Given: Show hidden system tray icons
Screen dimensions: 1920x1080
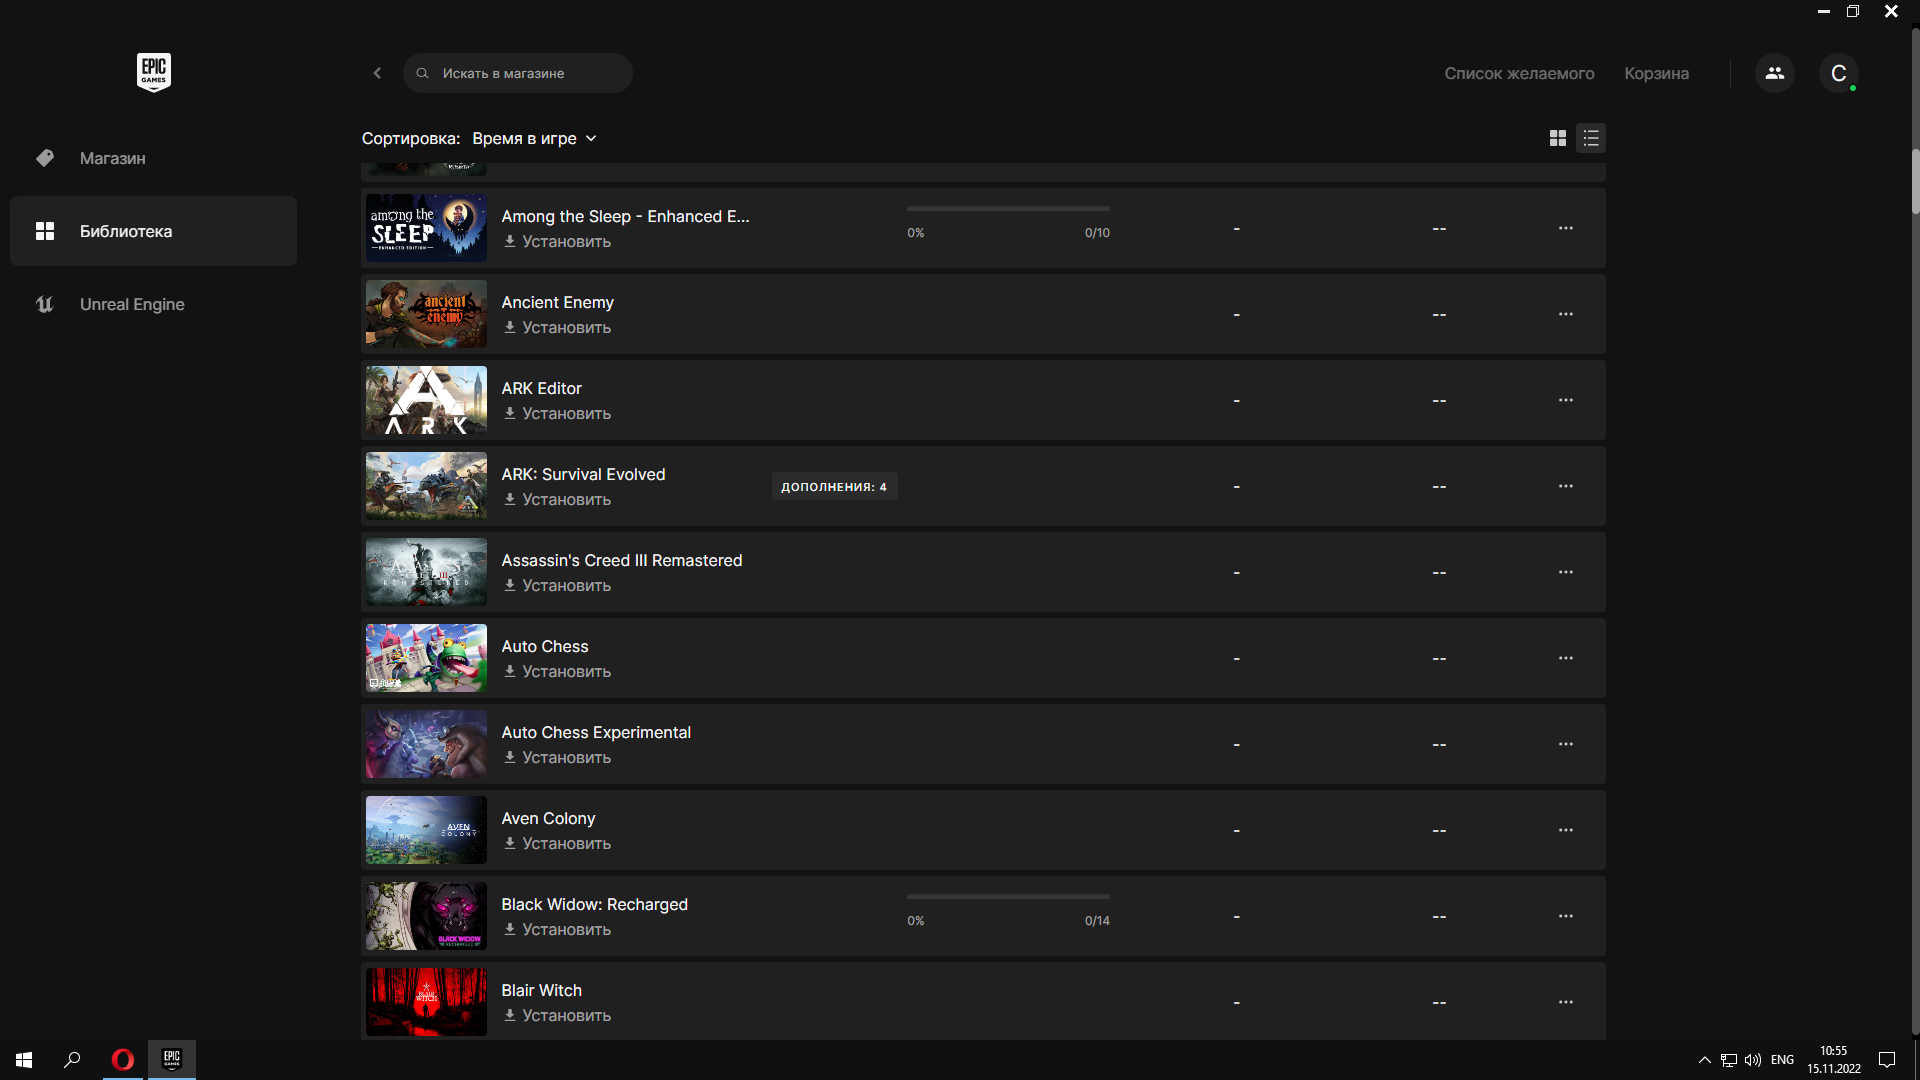Looking at the screenshot, I should pyautogui.click(x=1704, y=1060).
